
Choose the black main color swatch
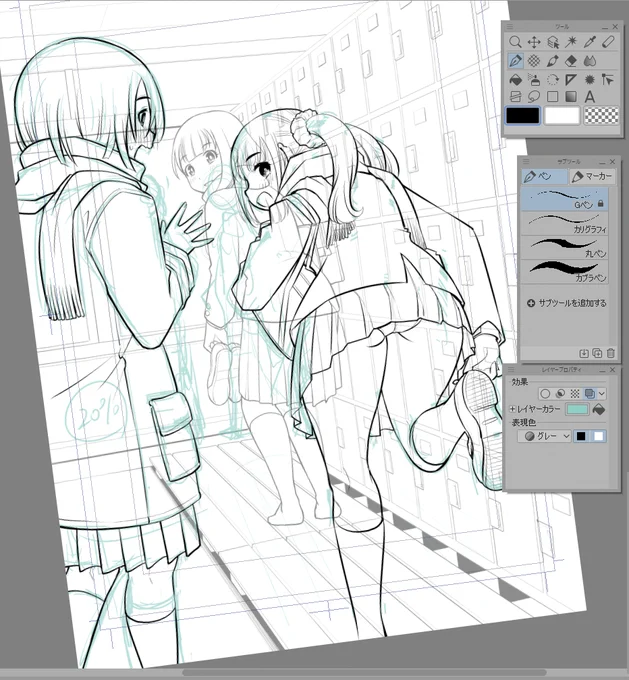tap(523, 116)
